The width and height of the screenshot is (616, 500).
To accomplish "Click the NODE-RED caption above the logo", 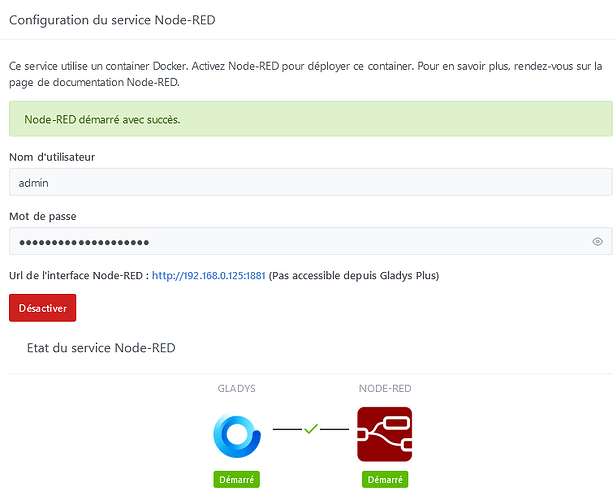I will tap(384, 388).
